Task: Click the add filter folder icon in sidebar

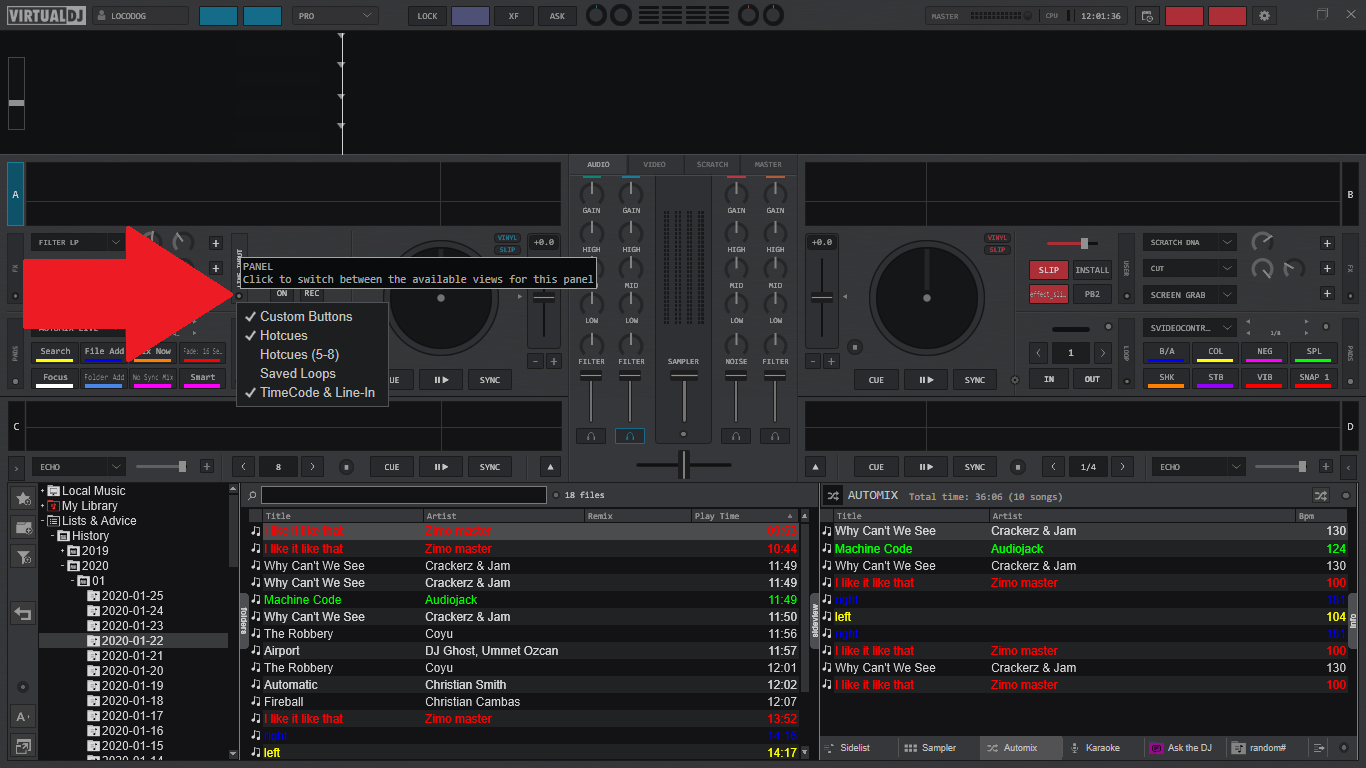Action: [x=23, y=557]
